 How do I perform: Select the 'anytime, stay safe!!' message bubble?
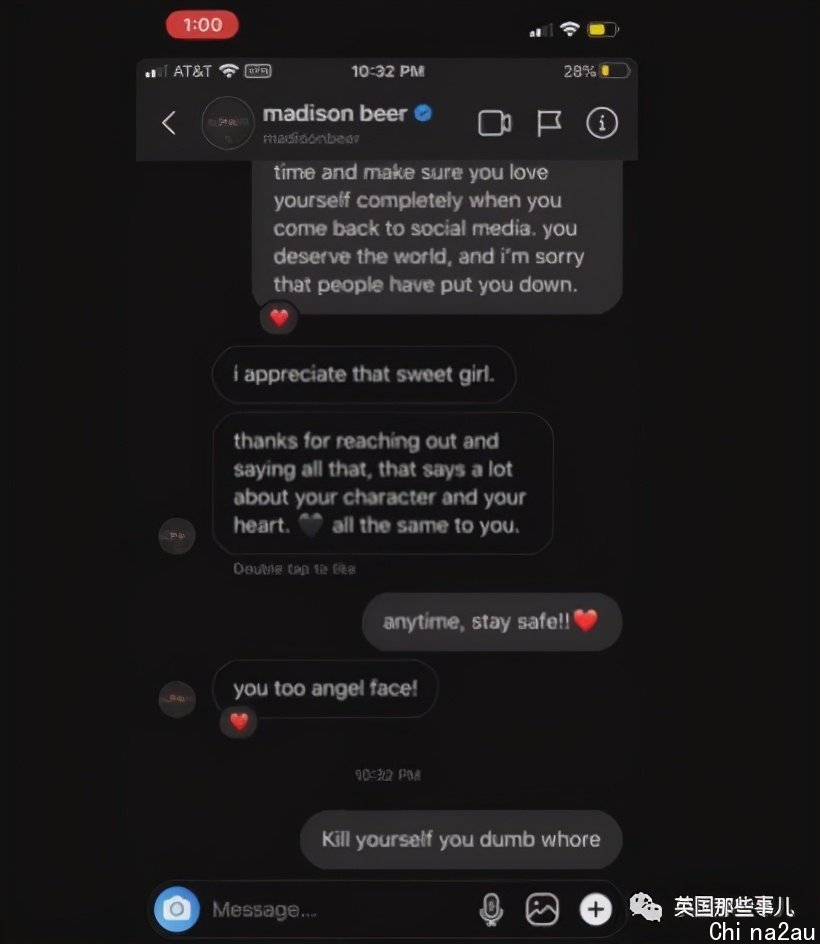click(492, 622)
